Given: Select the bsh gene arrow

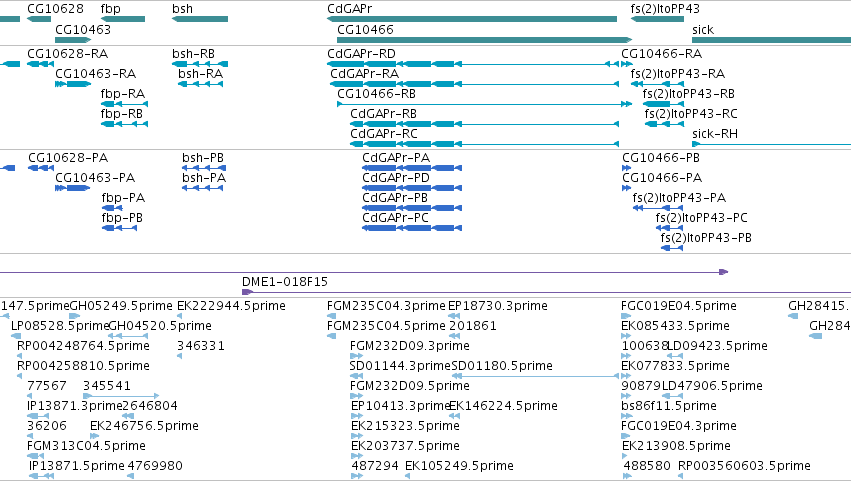Looking at the screenshot, I should 200,19.
